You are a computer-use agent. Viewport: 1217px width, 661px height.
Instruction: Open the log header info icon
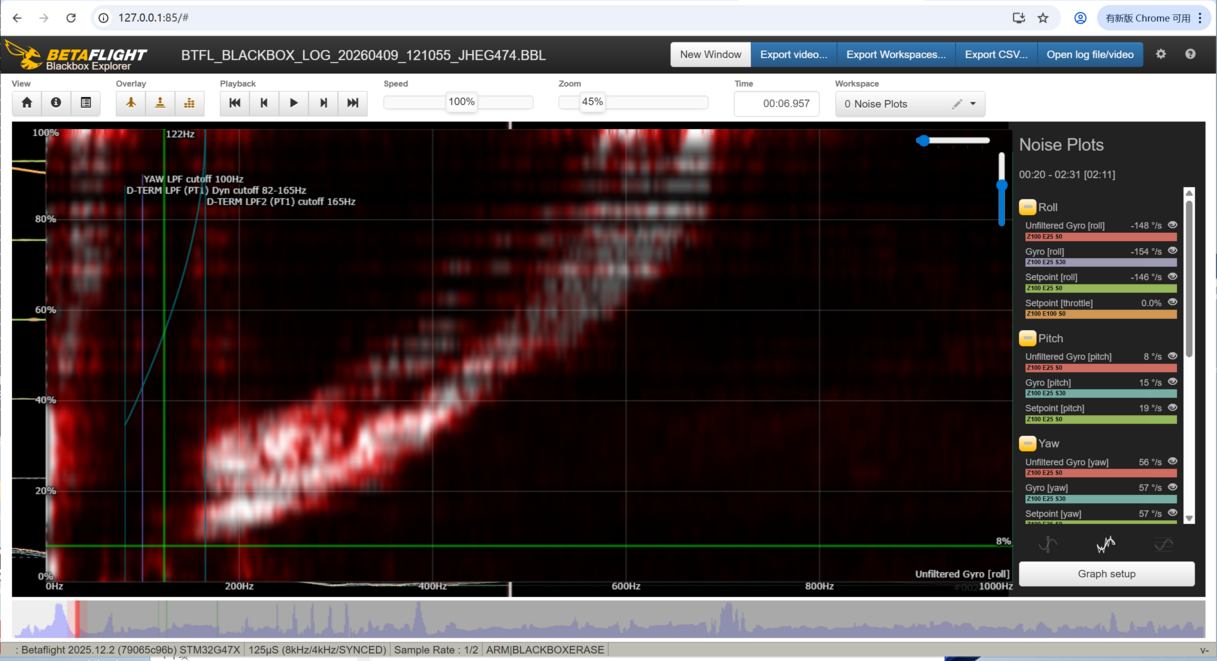(56, 103)
